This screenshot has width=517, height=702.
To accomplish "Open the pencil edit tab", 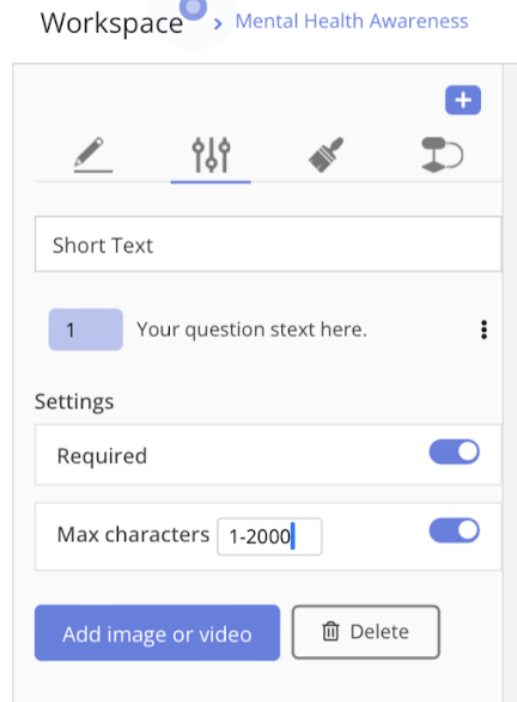I will click(93, 155).
